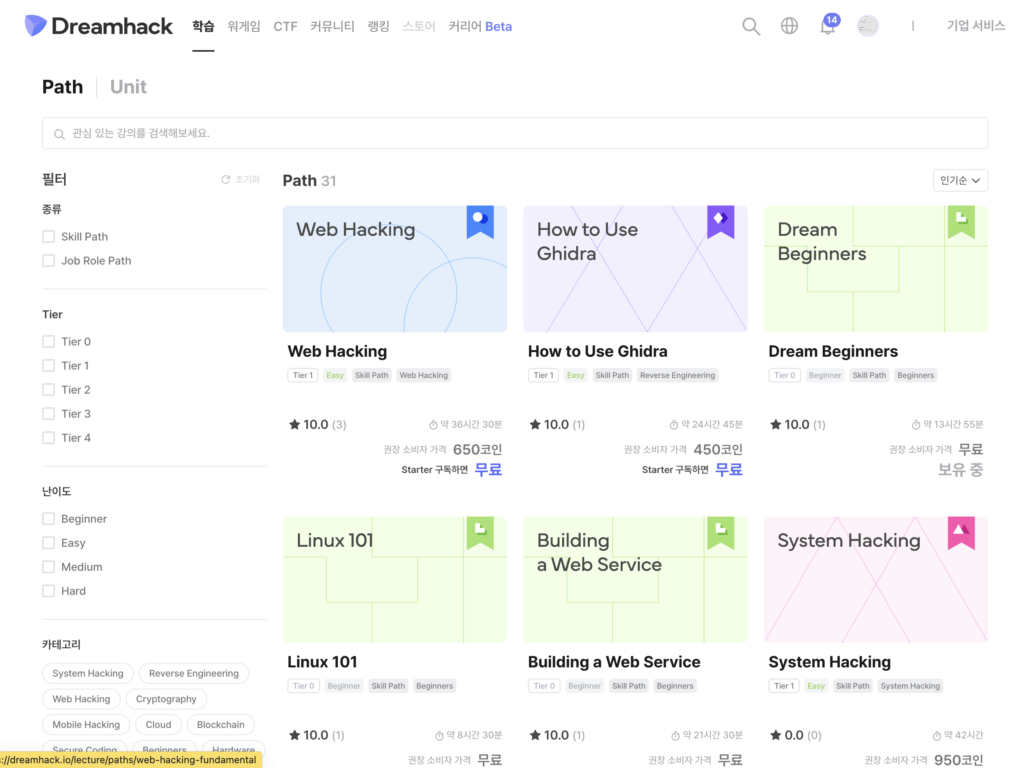Click the bookmark icon on Building a Web Service card
This screenshot has height=768, width=1024.
point(720,533)
